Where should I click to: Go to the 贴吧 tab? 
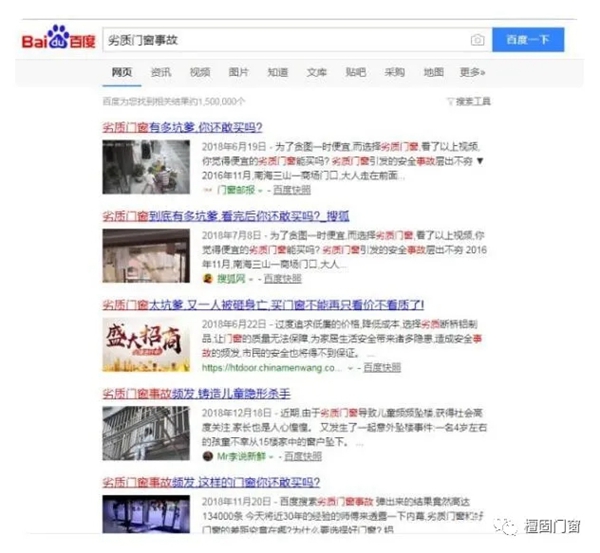pyautogui.click(x=355, y=72)
